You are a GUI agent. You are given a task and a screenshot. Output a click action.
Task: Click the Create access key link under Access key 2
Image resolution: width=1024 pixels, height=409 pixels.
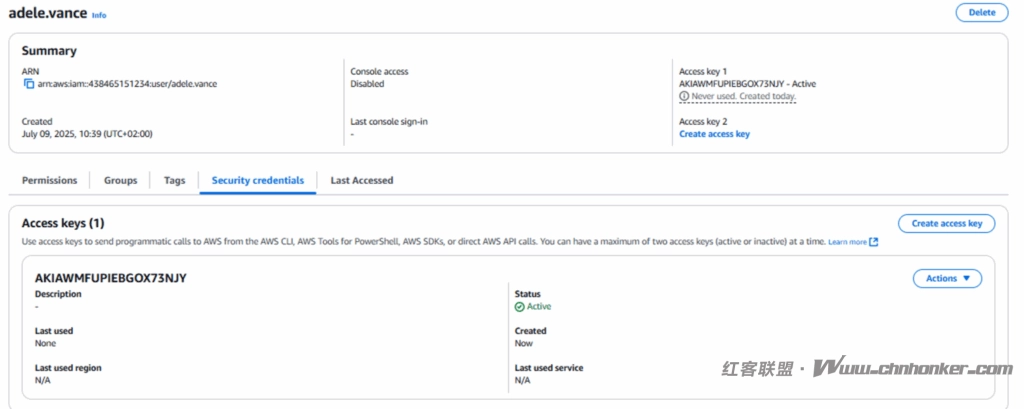[x=714, y=134]
